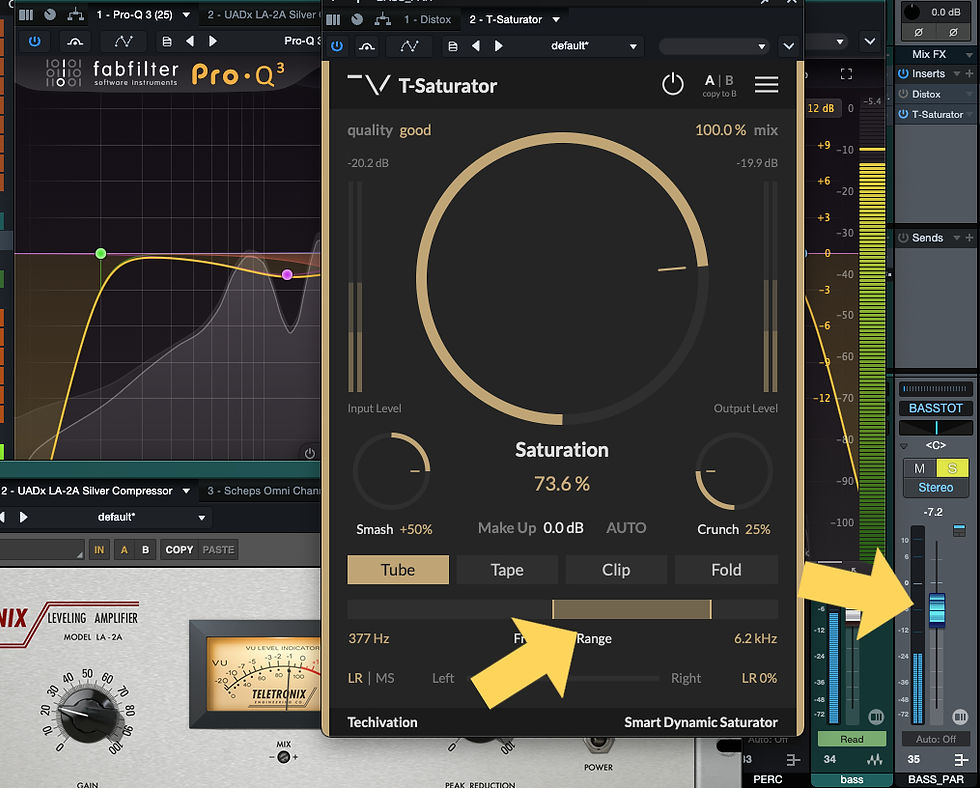Click the large Saturation knob
The image size is (980, 788).
562,278
